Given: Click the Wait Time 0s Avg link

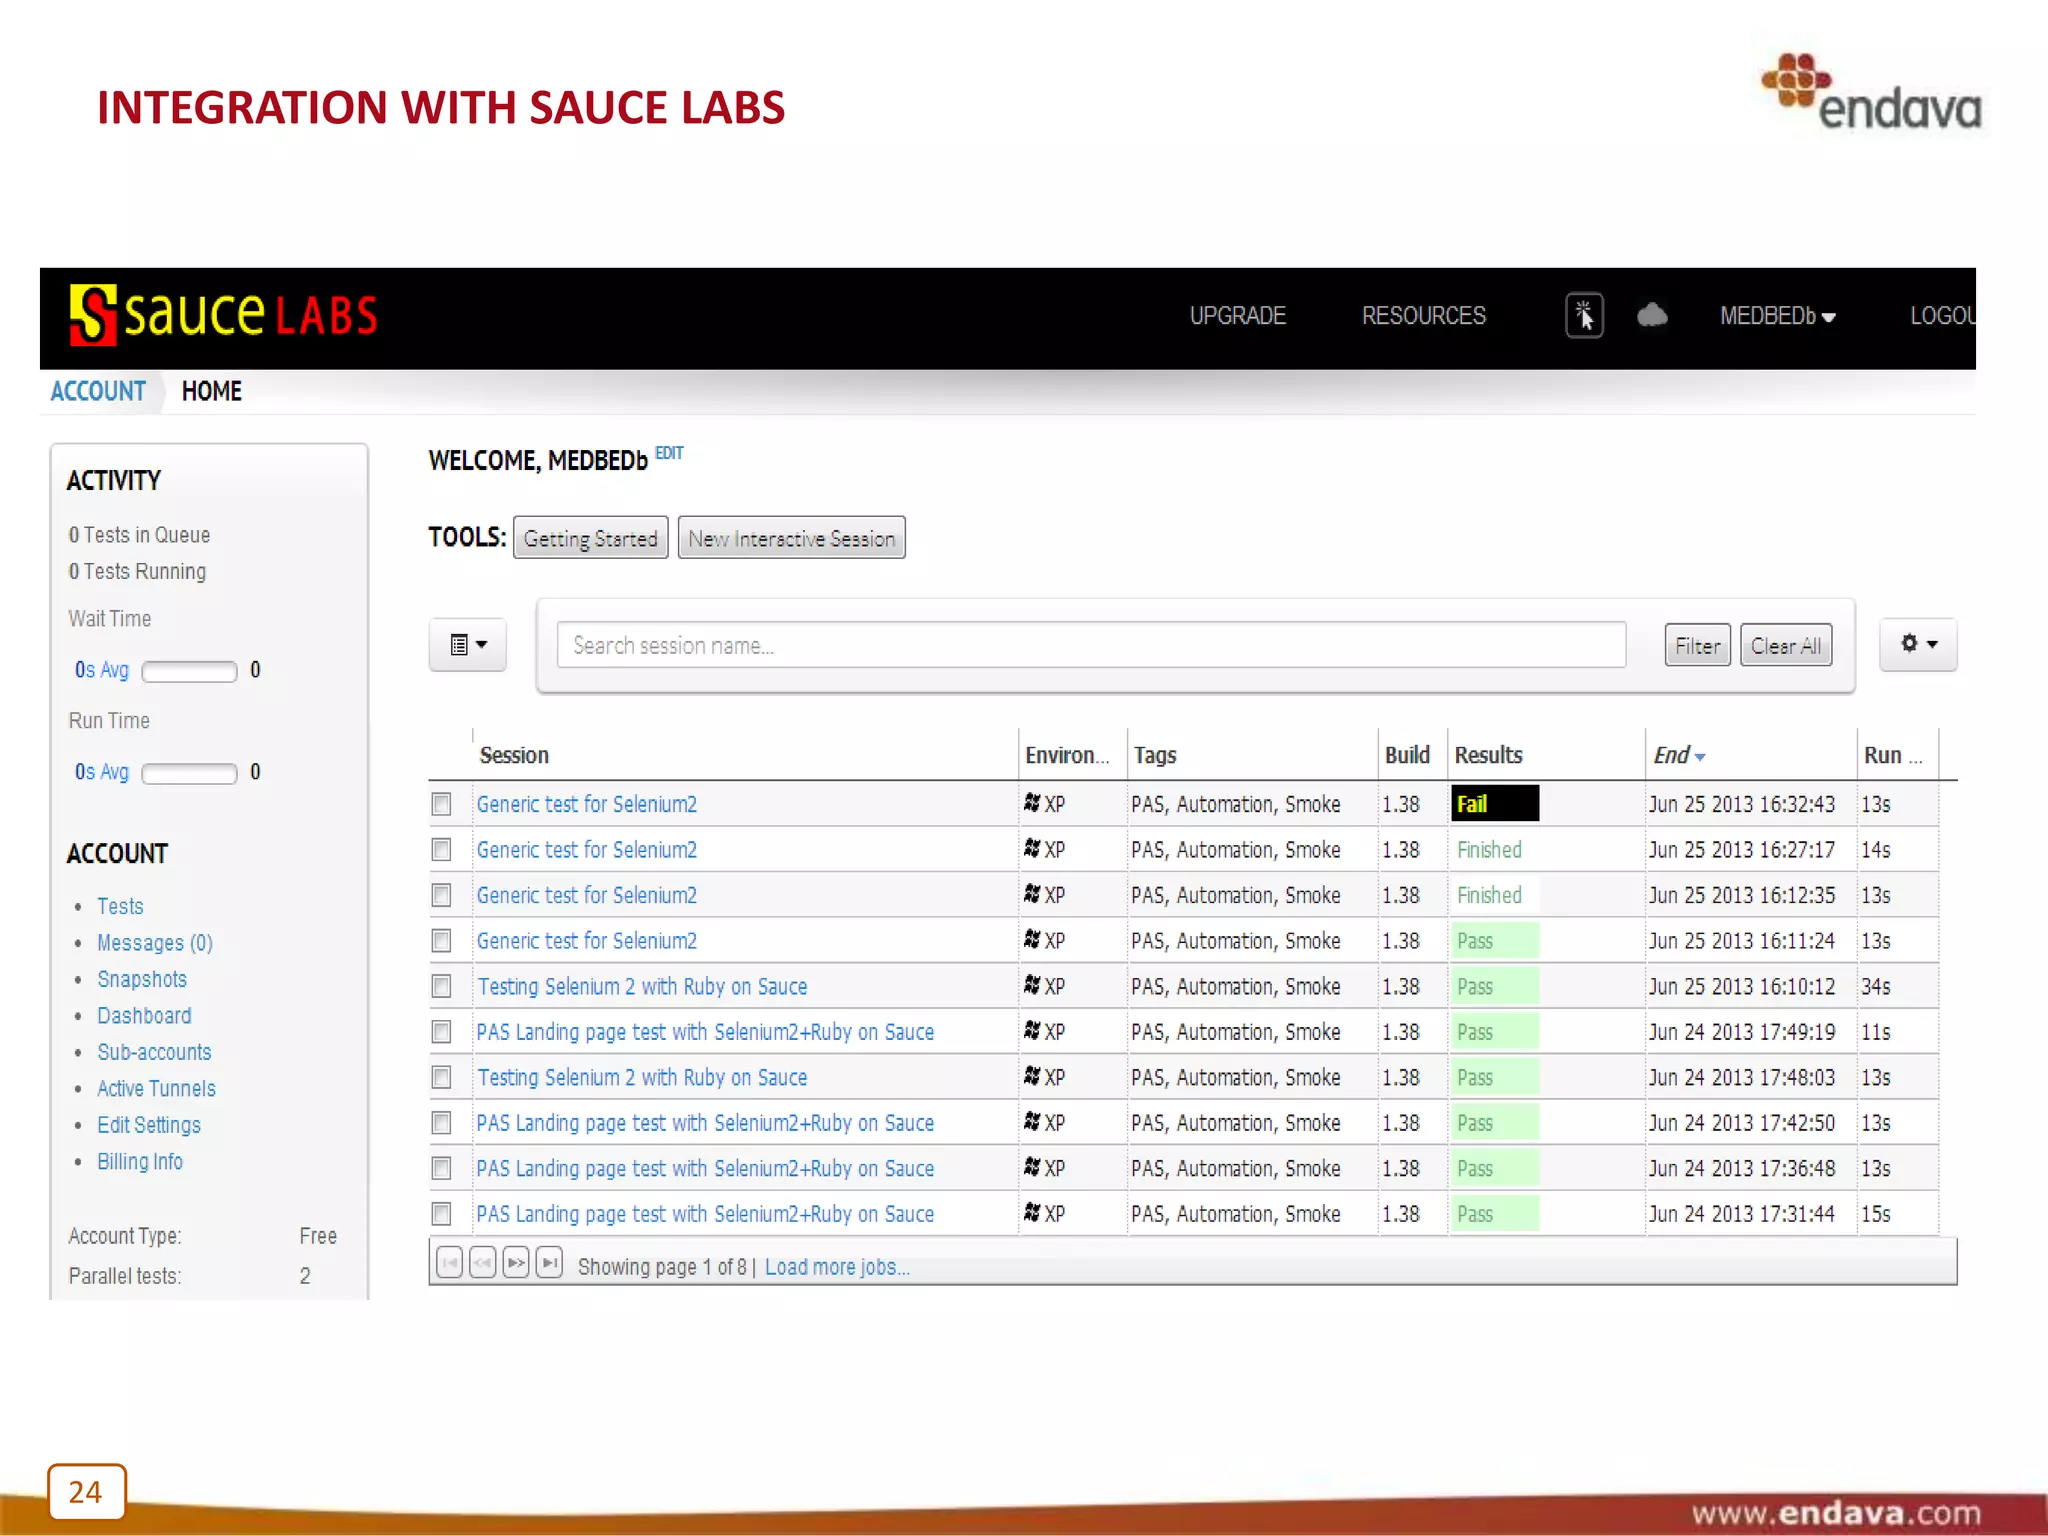Looking at the screenshot, I should pos(102,670).
